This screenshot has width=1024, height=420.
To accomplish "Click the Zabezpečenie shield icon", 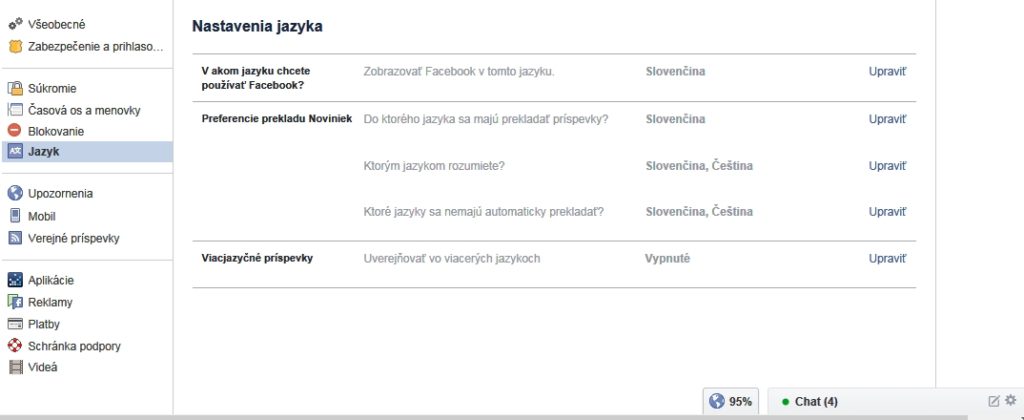I will coord(15,46).
